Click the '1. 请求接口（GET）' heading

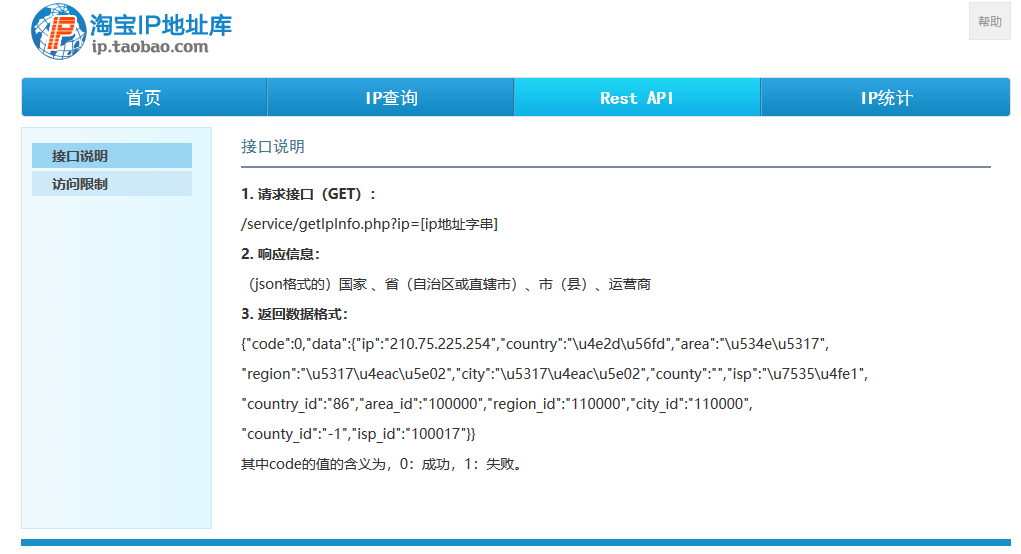pyautogui.click(x=308, y=194)
